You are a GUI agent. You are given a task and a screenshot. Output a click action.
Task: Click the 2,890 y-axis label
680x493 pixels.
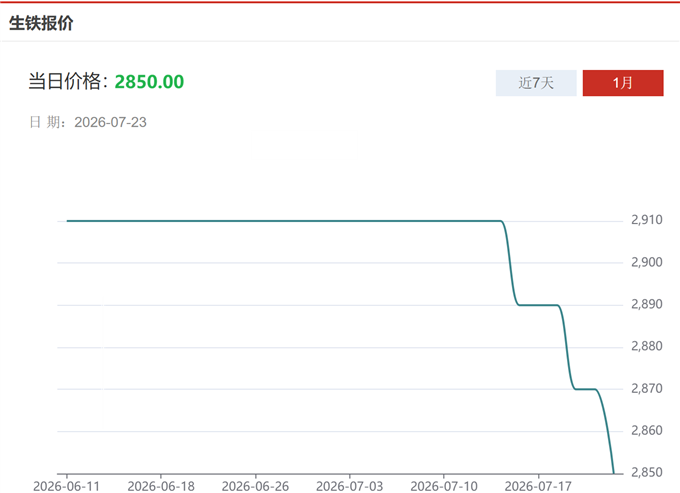[x=647, y=304]
